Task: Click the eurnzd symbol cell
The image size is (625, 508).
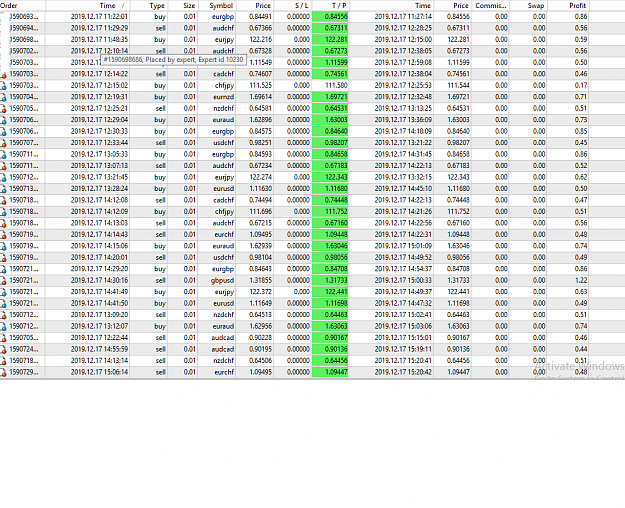Action: coord(223,97)
